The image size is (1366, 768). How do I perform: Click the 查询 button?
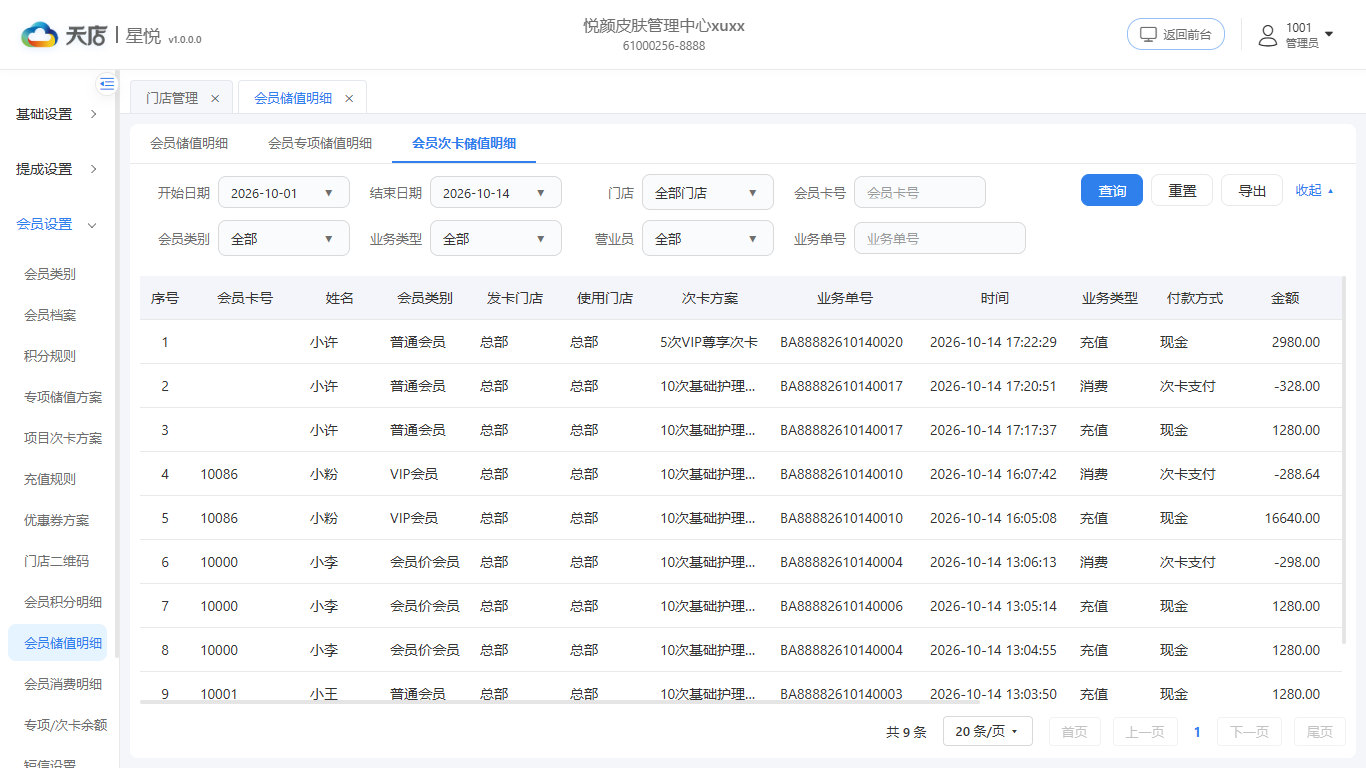[x=1112, y=190]
